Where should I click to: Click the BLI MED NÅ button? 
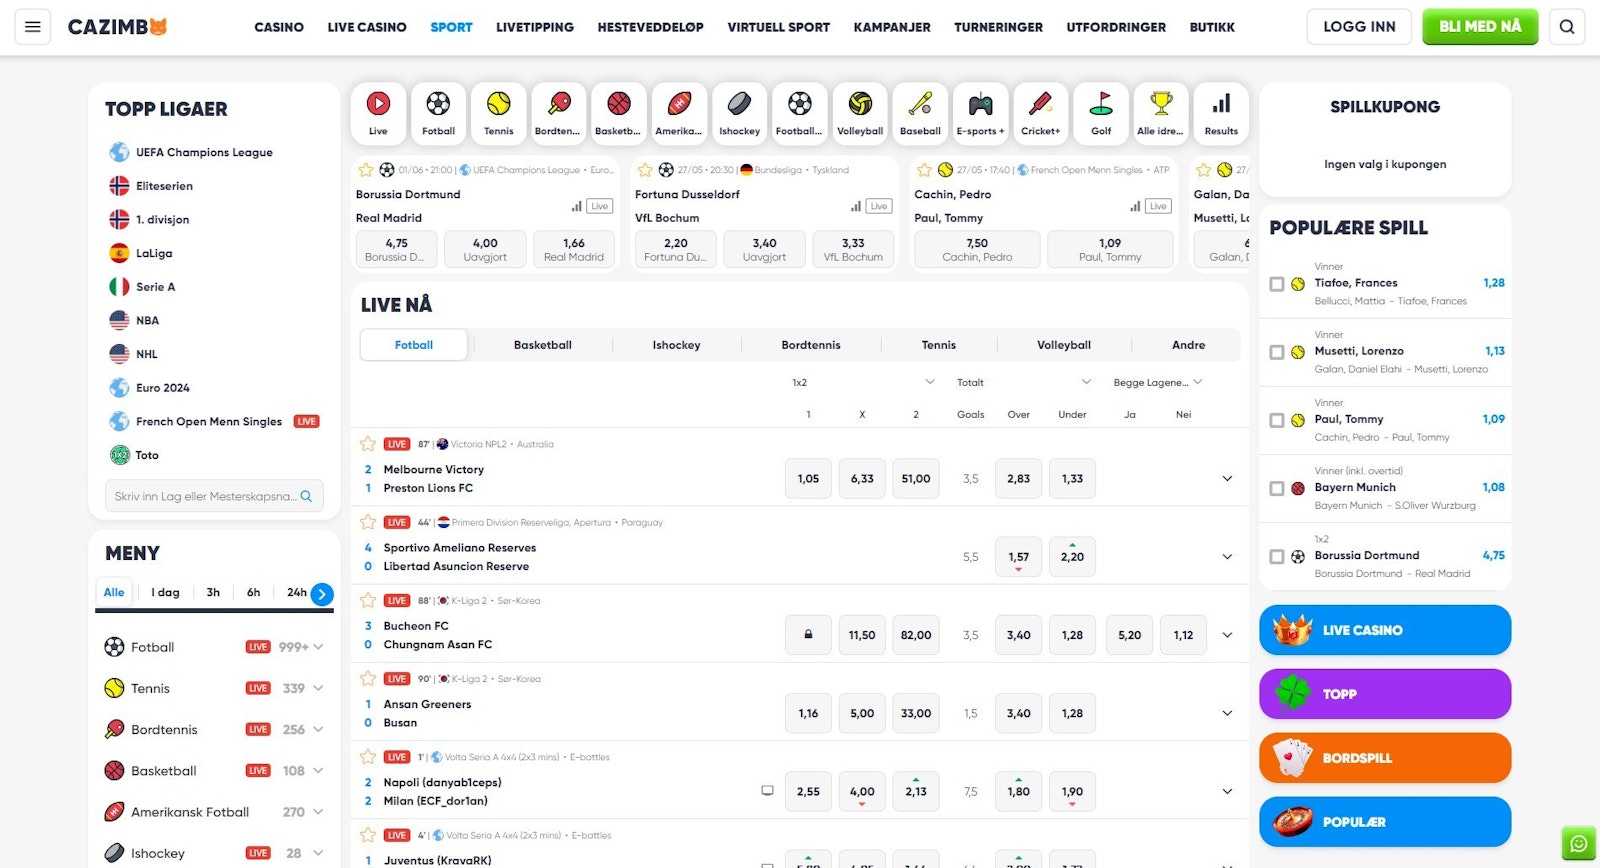(x=1479, y=27)
